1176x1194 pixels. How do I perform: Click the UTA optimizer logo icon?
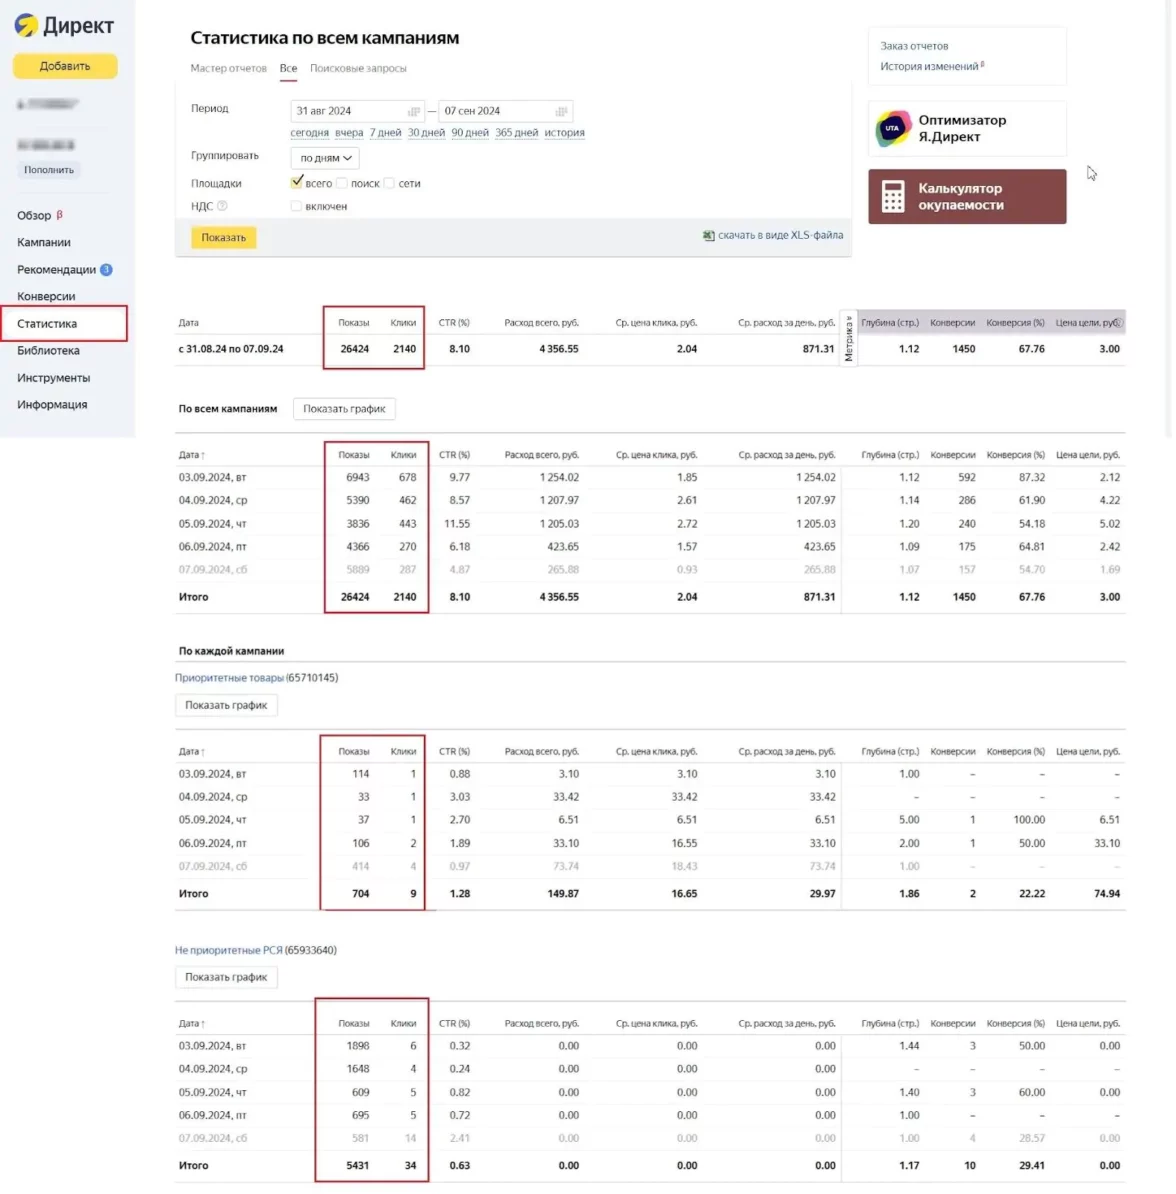893,128
